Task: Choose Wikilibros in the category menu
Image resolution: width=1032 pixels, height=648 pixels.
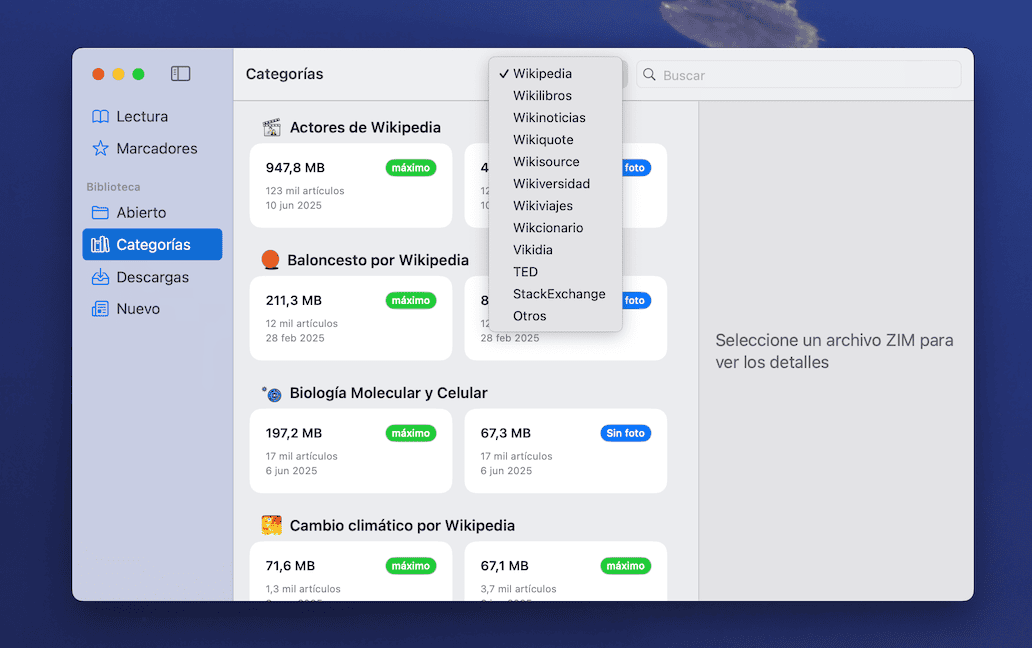Action: point(555,95)
